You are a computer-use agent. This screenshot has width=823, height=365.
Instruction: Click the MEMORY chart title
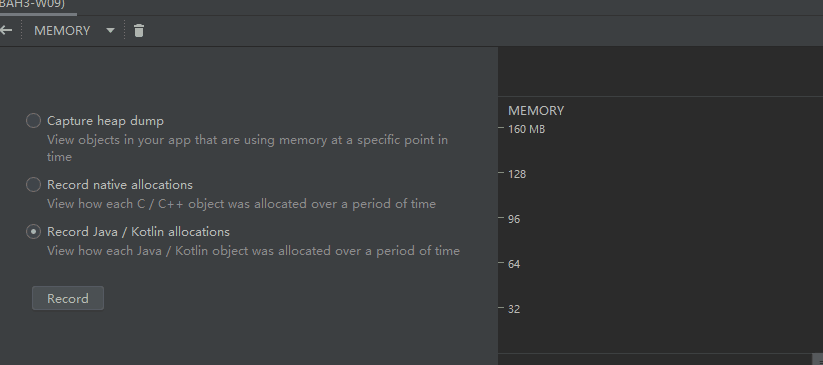click(536, 111)
